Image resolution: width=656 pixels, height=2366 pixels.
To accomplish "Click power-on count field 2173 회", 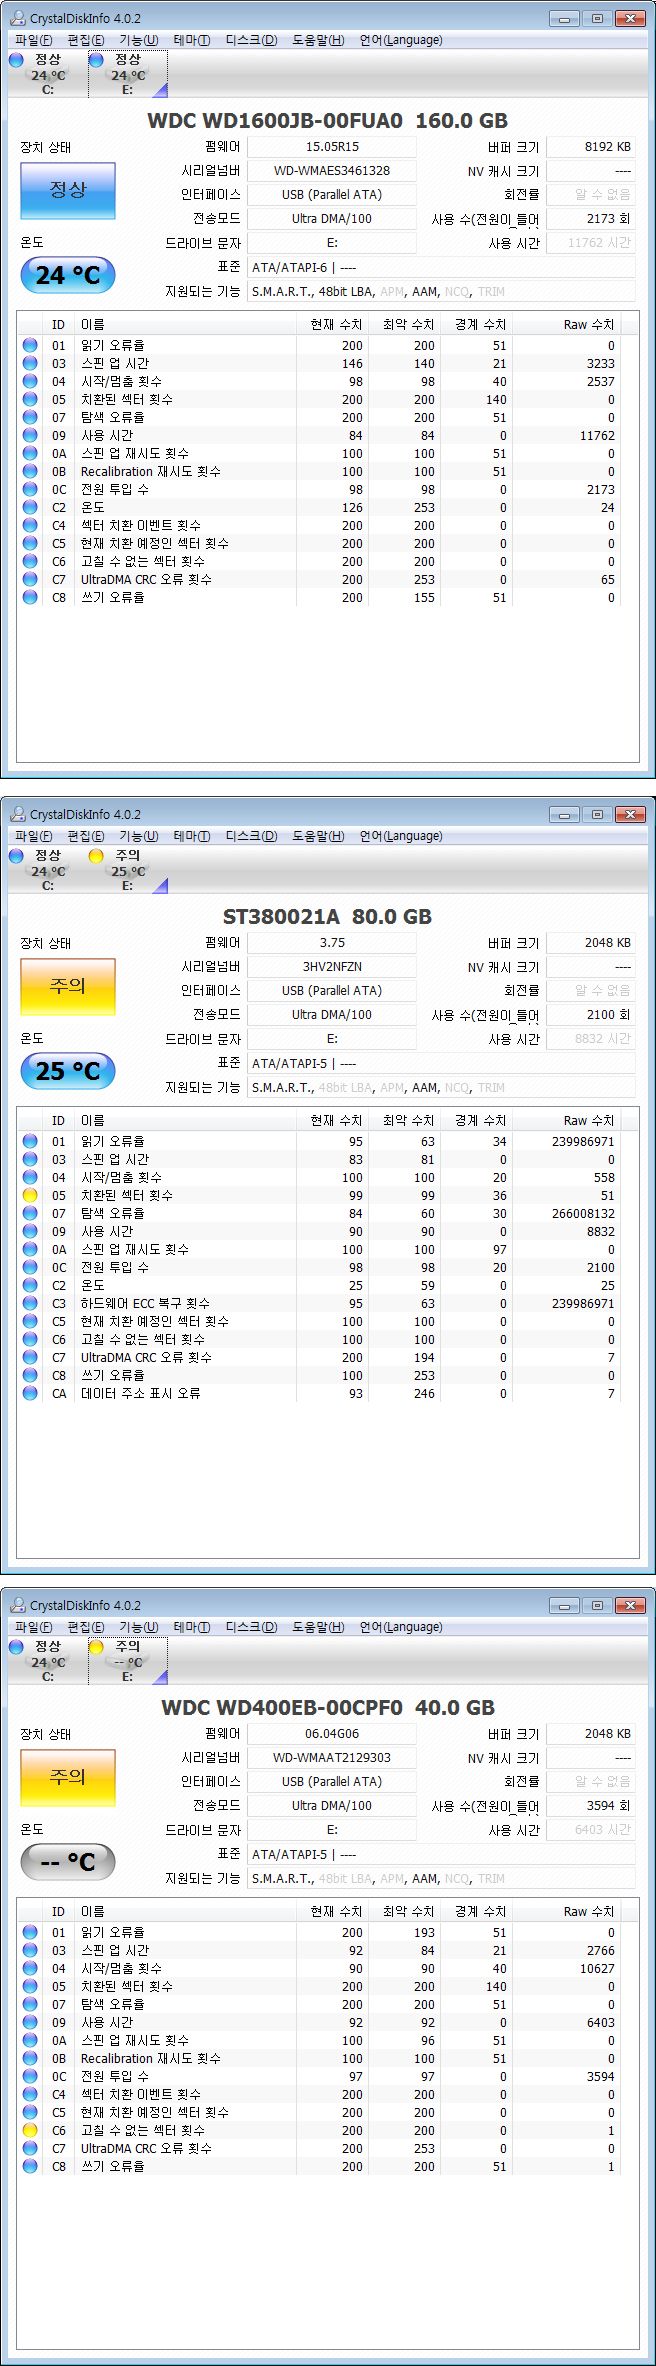I will [591, 219].
